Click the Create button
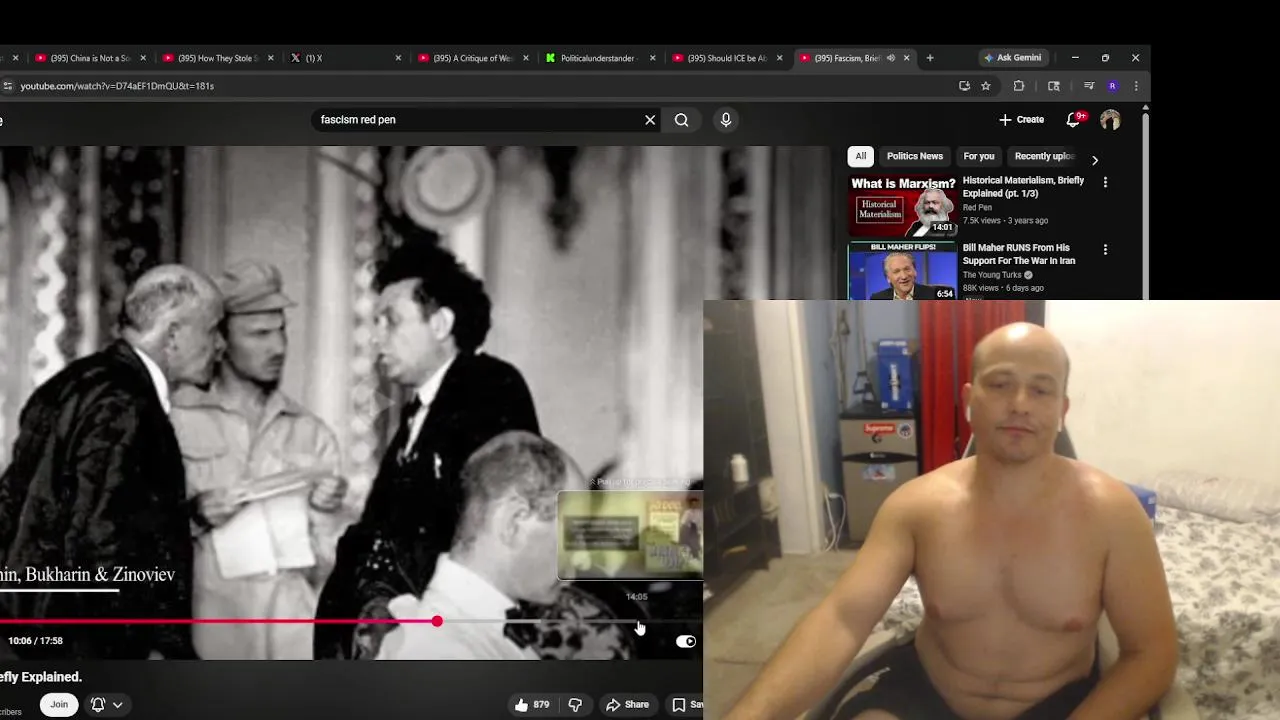Screen dimensions: 1280x720 1021,120
